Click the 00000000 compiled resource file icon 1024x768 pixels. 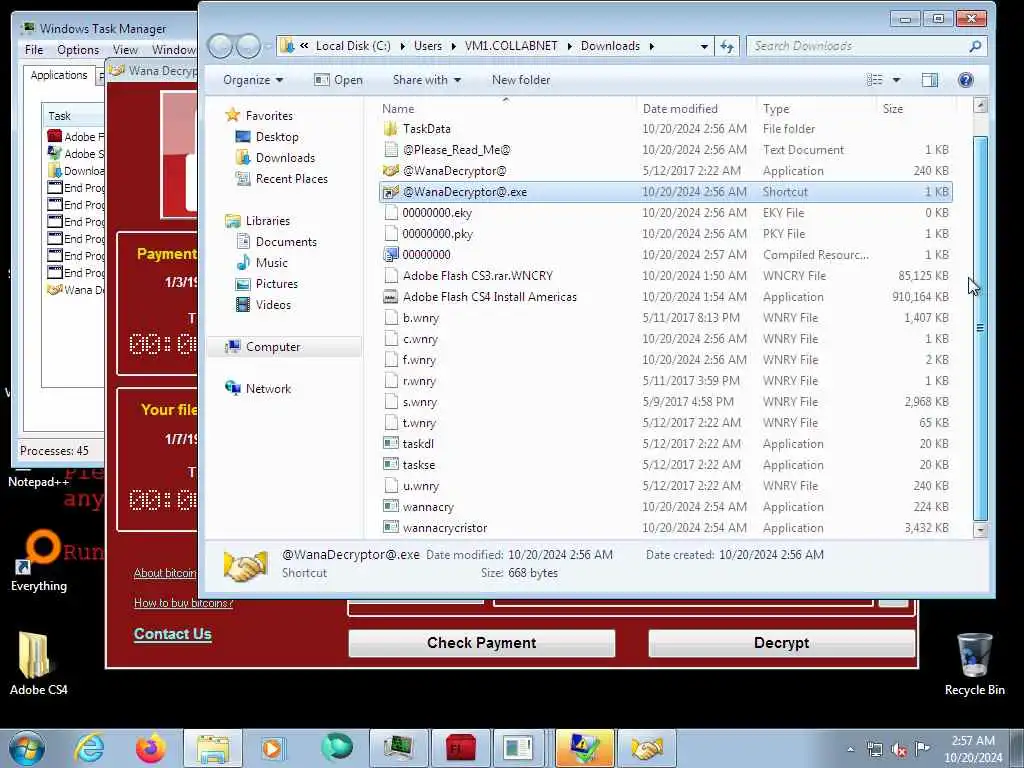click(x=391, y=255)
